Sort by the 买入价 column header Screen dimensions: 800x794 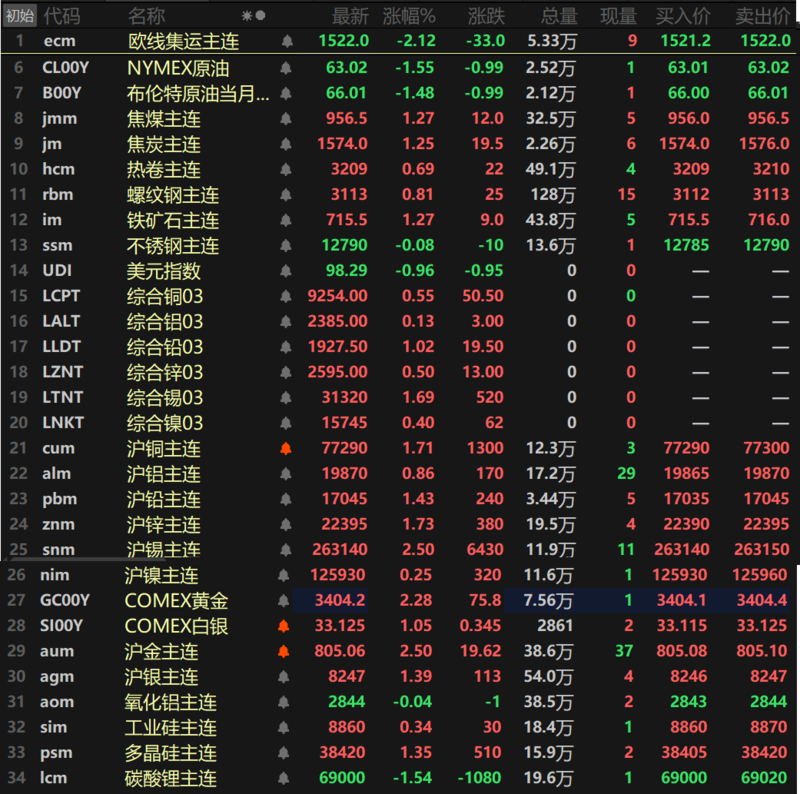[683, 16]
